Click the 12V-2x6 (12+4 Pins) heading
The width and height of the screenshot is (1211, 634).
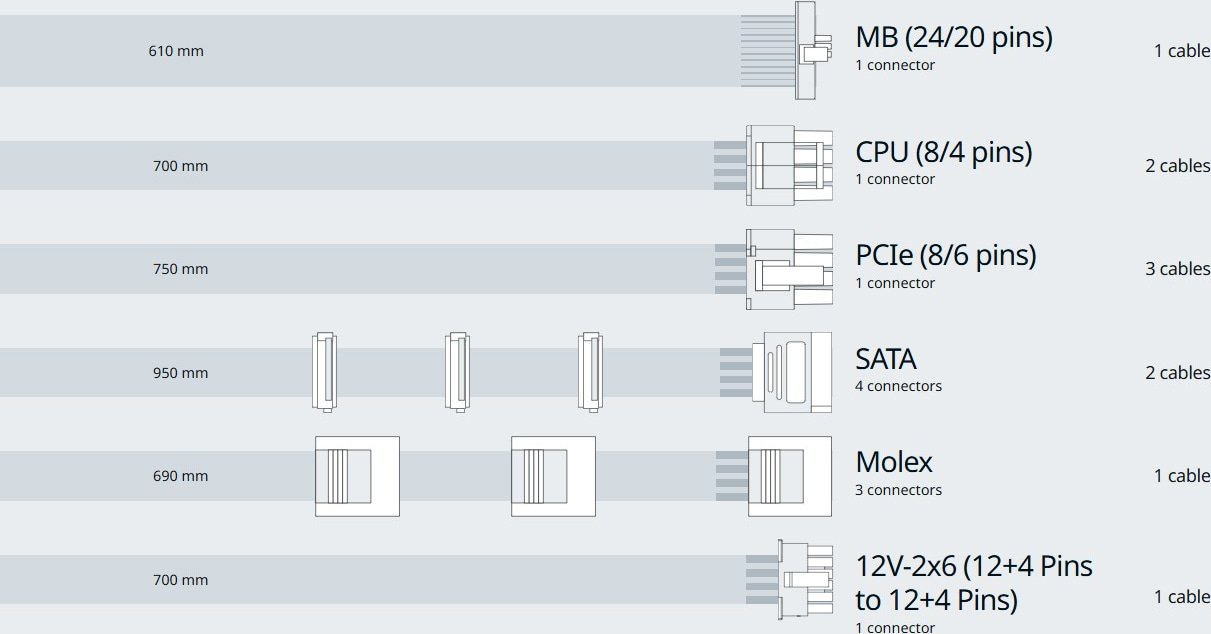point(974,583)
